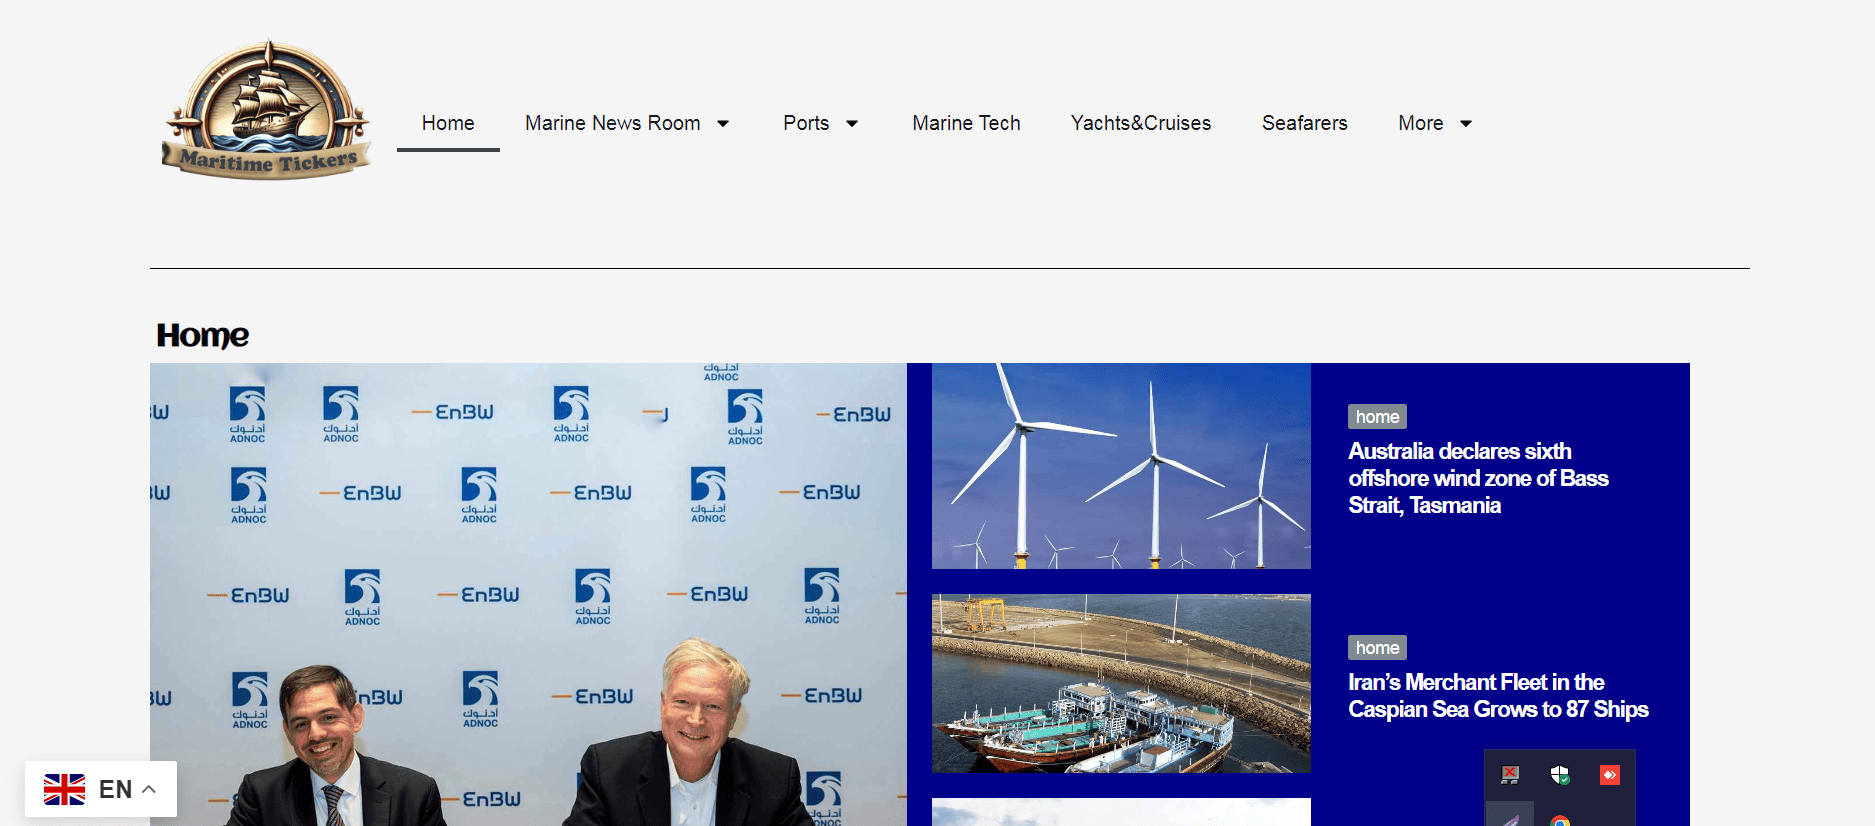1875x826 pixels.
Task: Open the Marine News Room menu
Action: coord(612,123)
